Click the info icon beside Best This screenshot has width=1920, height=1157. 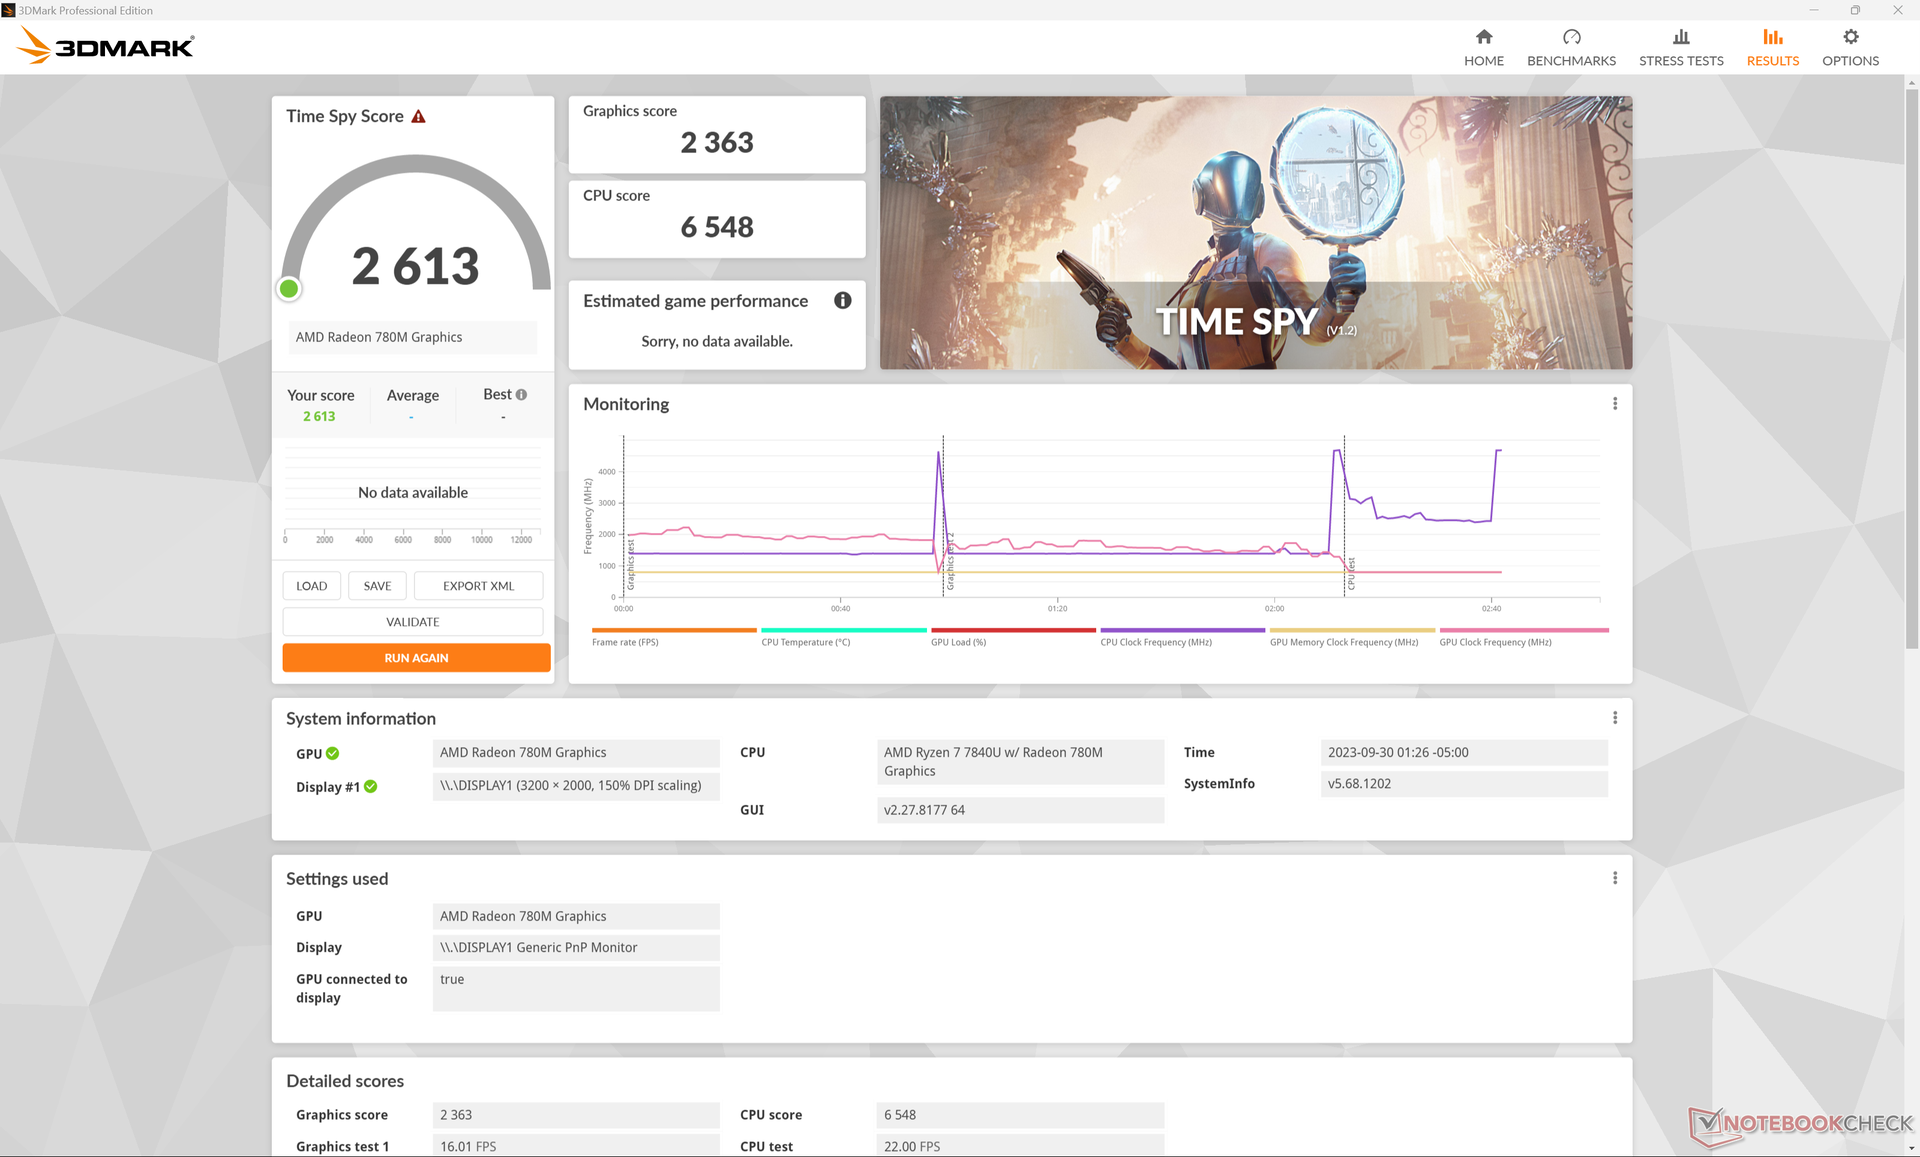521,395
